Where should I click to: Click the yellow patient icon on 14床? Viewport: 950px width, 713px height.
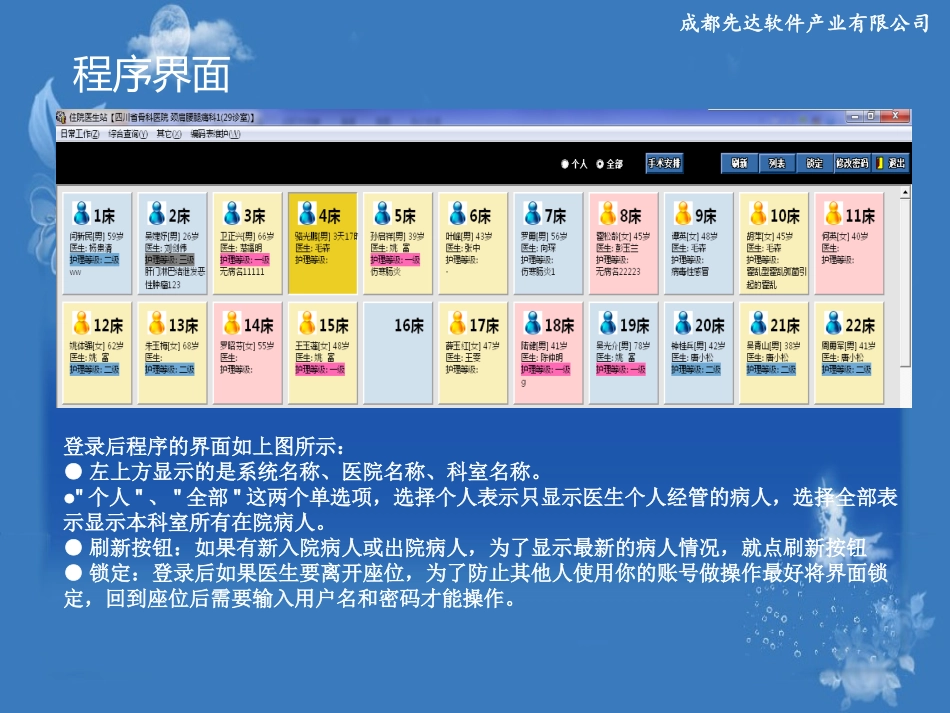231,323
